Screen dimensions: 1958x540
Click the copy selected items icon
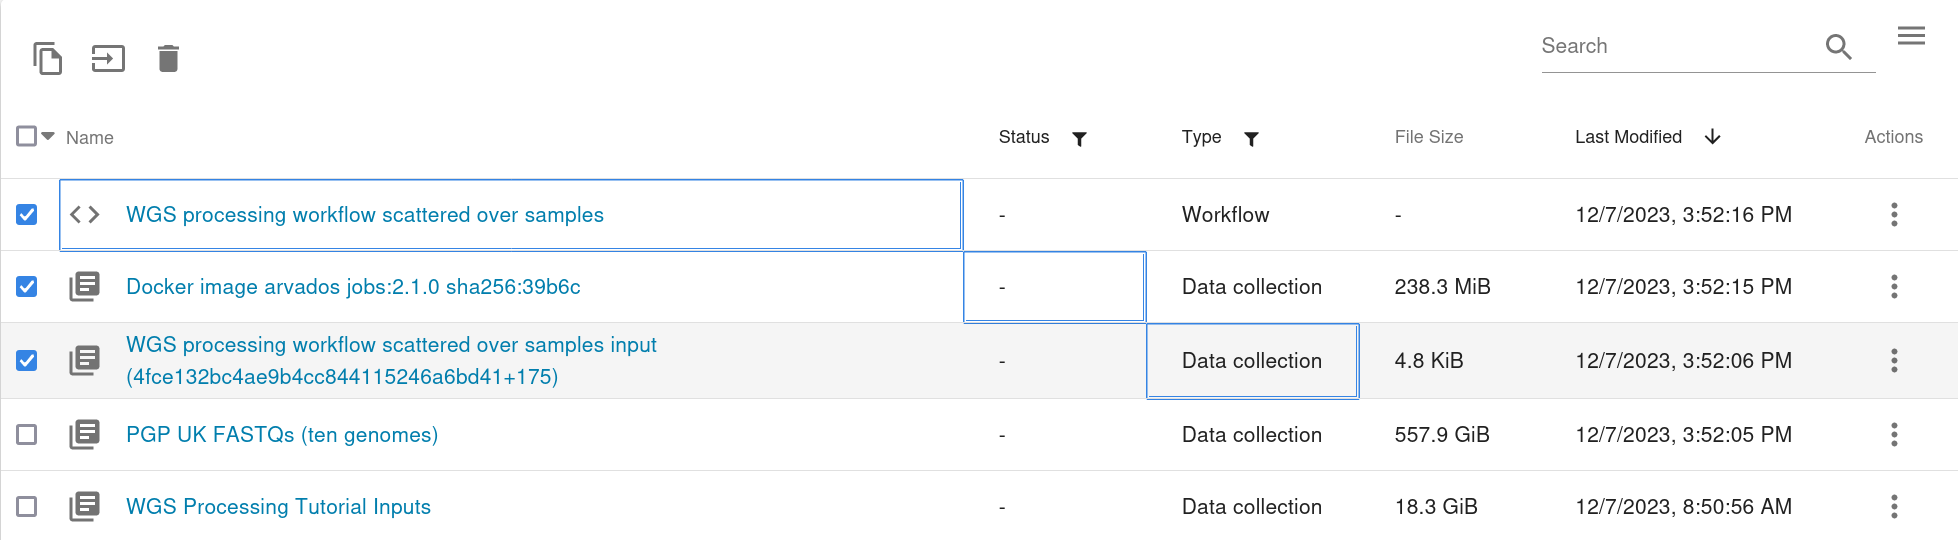coord(47,58)
